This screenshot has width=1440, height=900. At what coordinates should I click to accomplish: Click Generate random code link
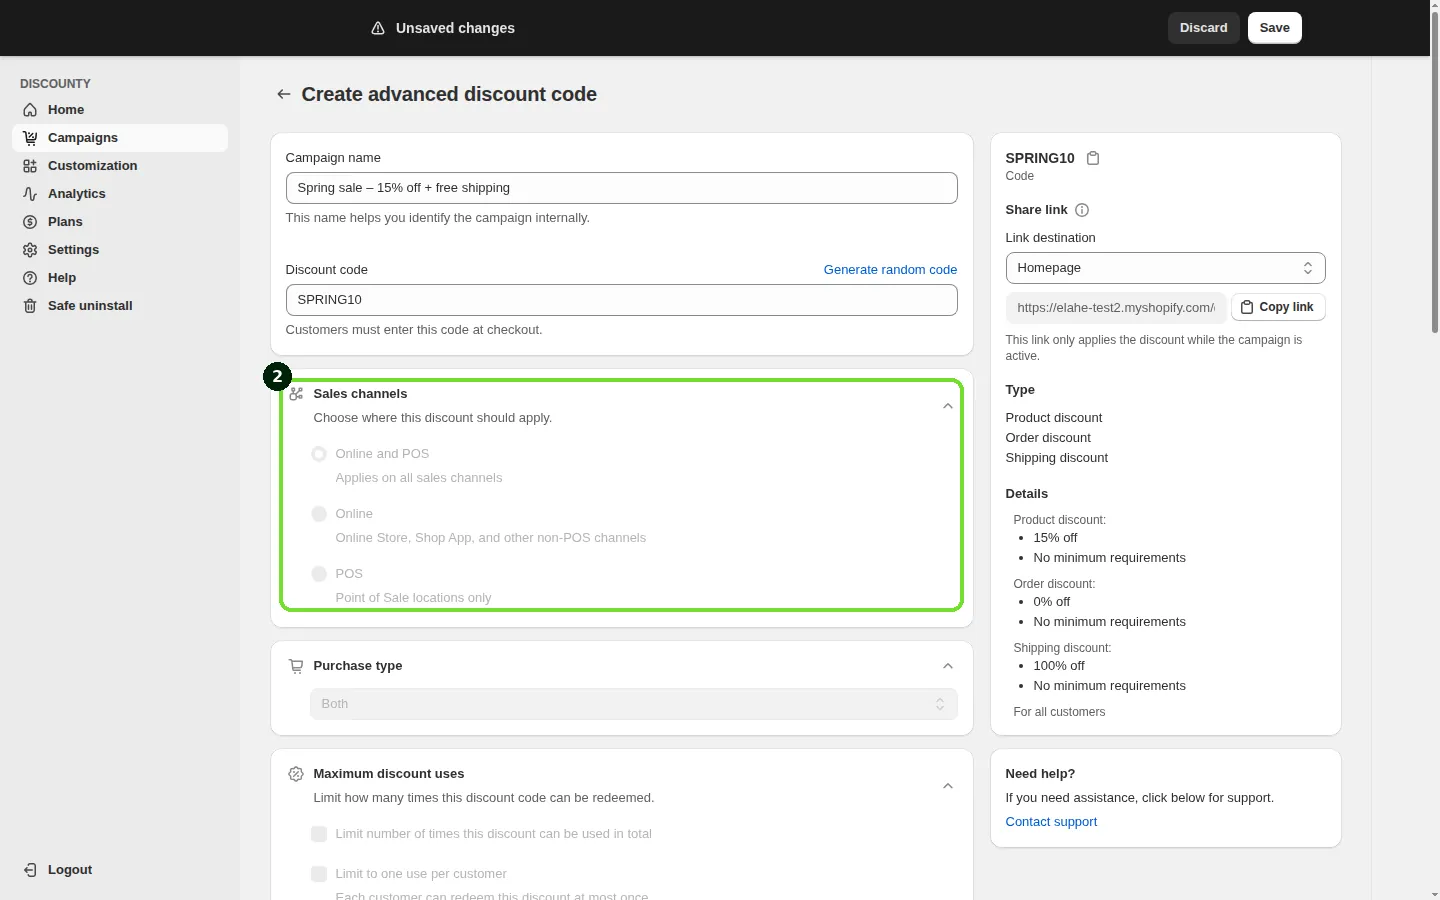pos(890,270)
